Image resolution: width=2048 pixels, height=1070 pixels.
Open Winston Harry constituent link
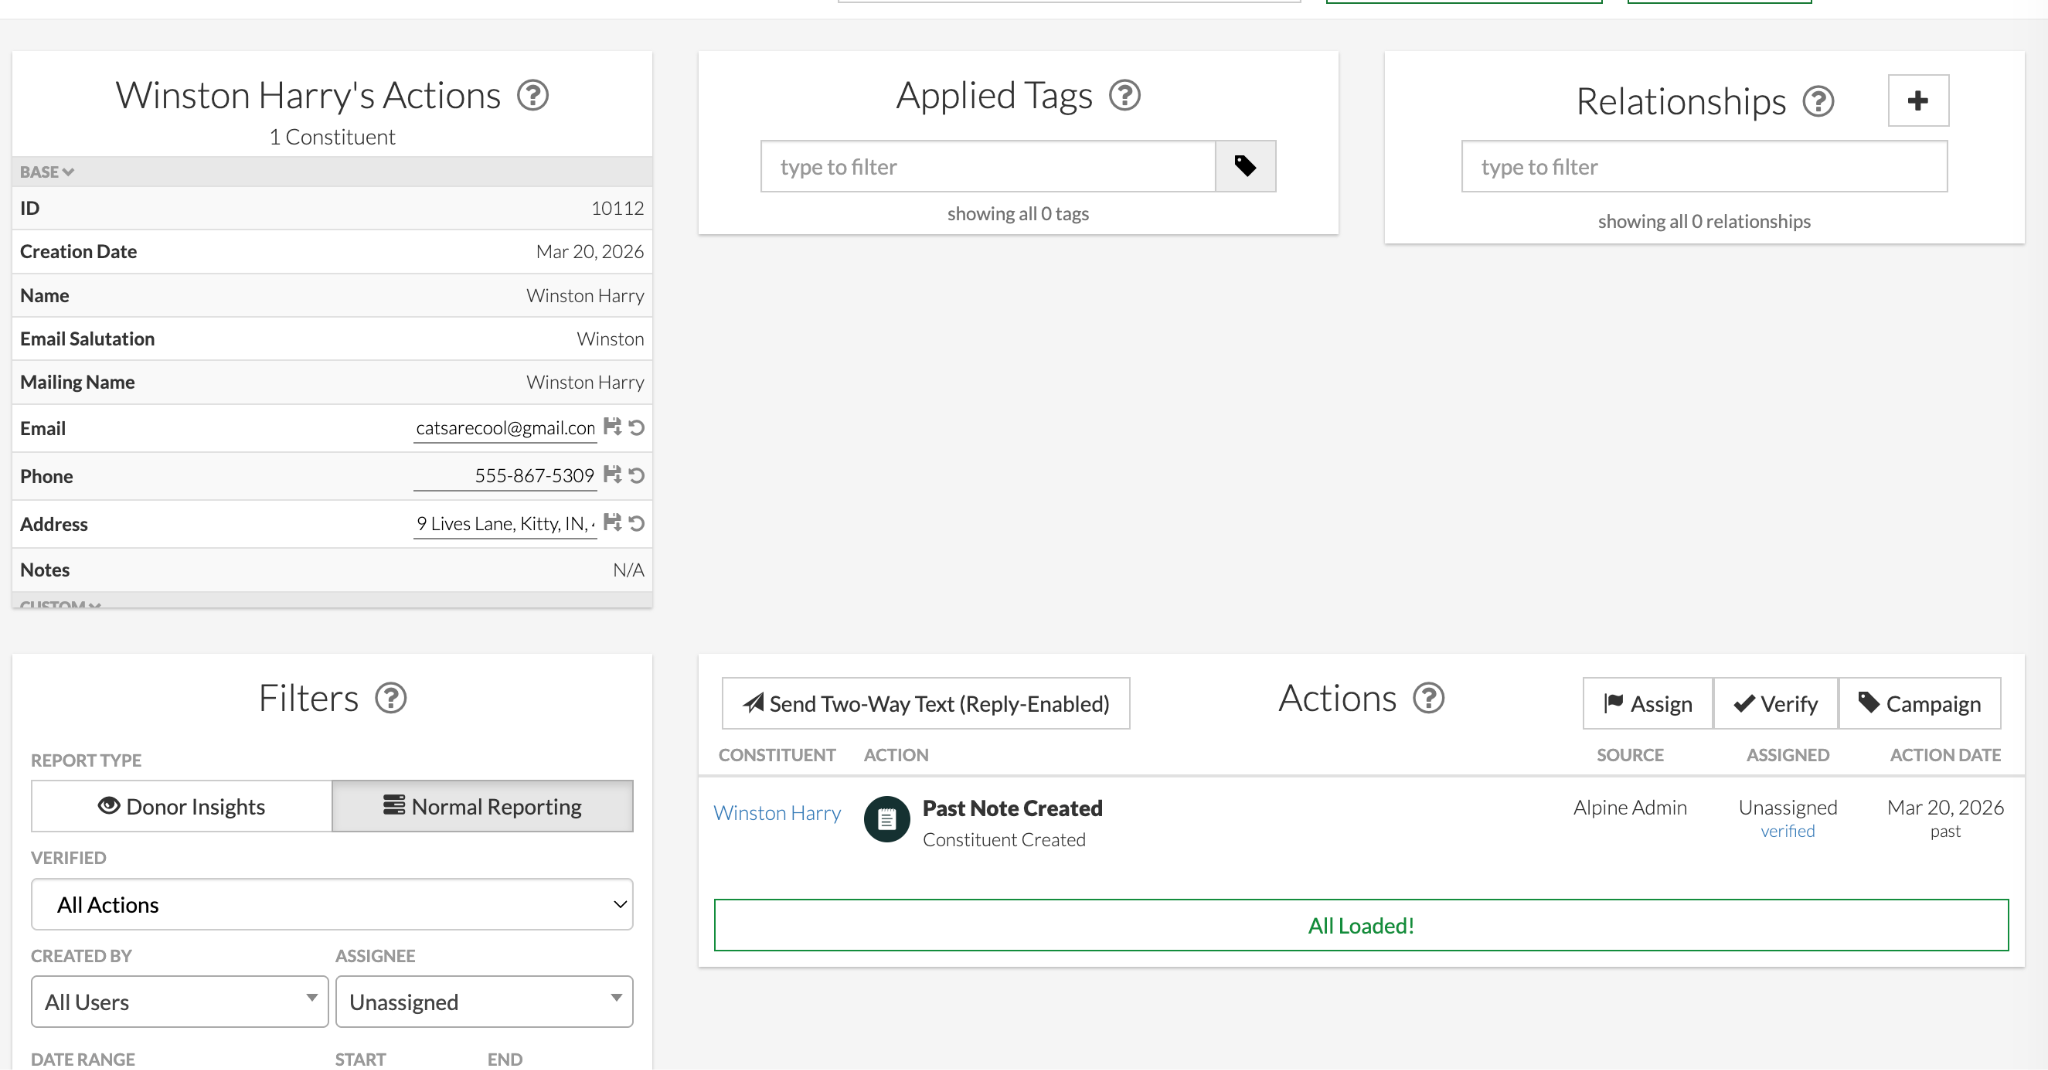777,813
